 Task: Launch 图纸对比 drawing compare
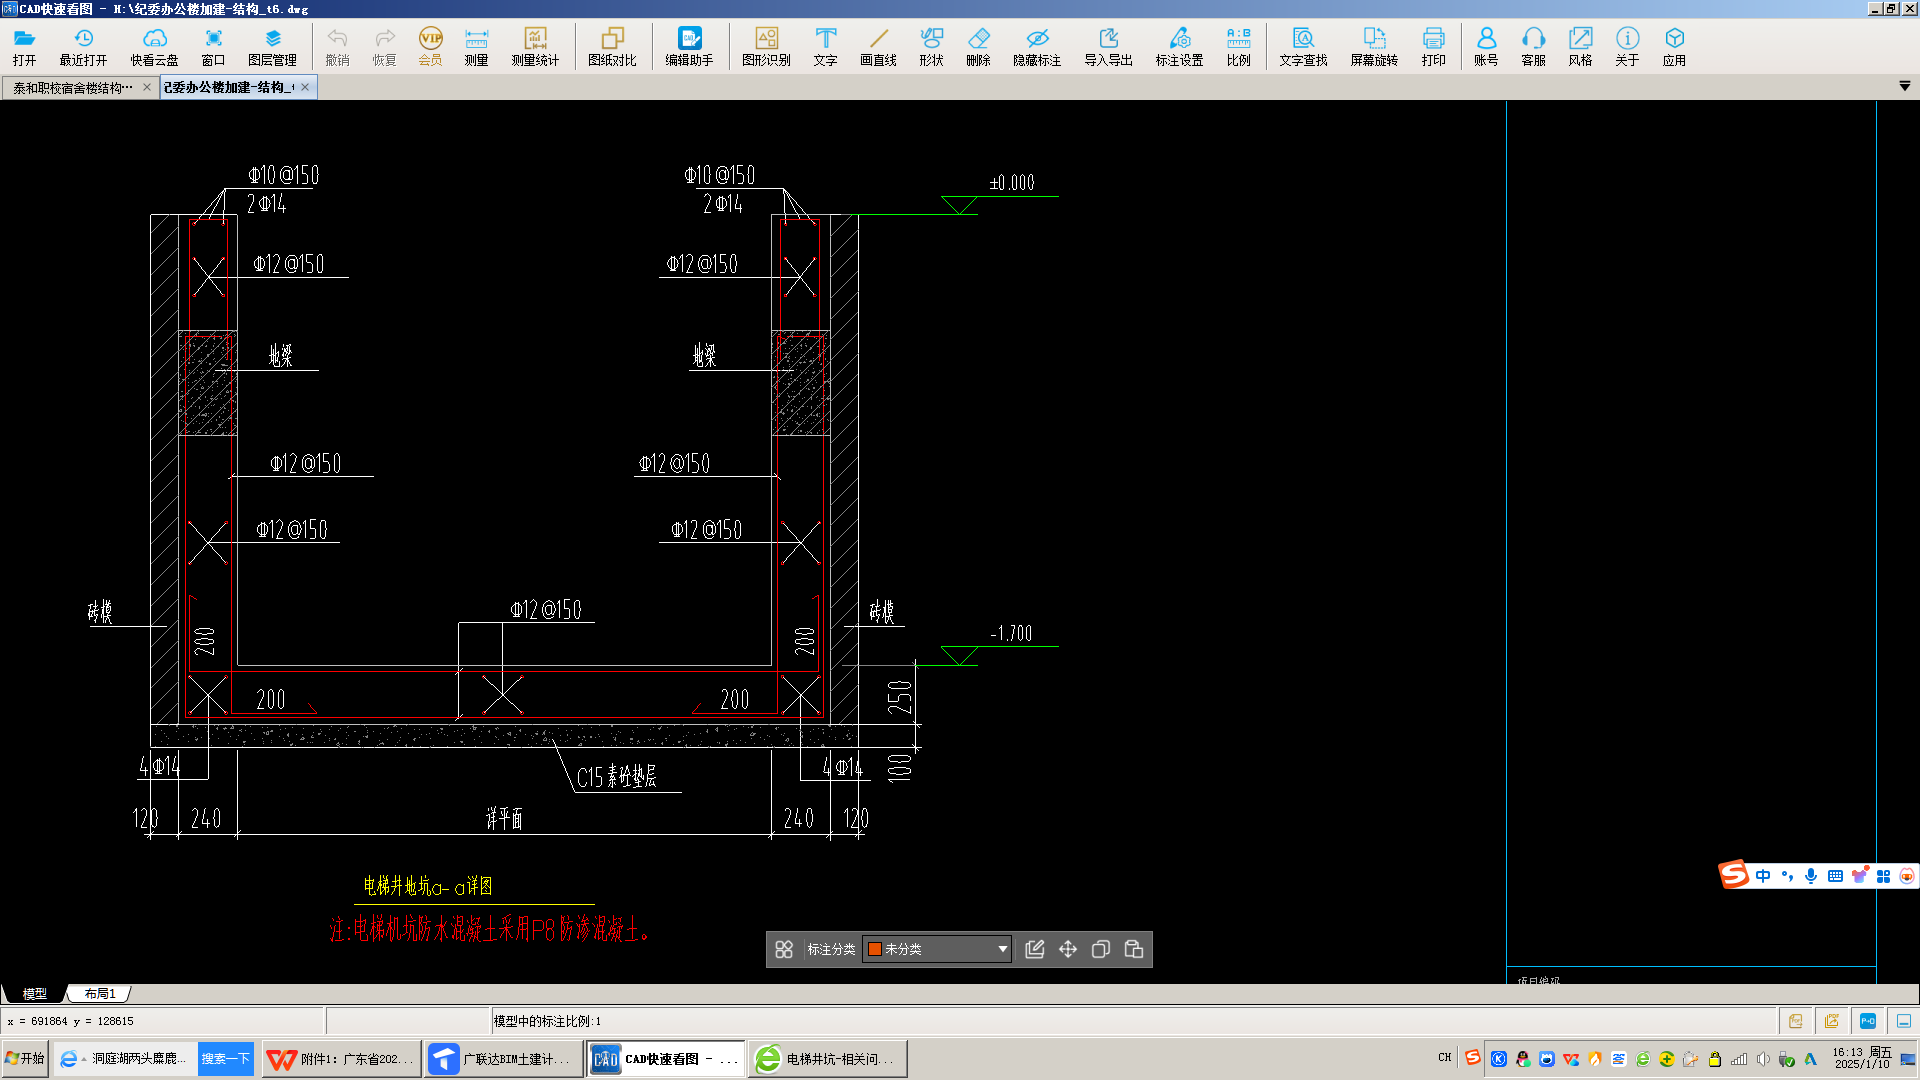tap(612, 46)
